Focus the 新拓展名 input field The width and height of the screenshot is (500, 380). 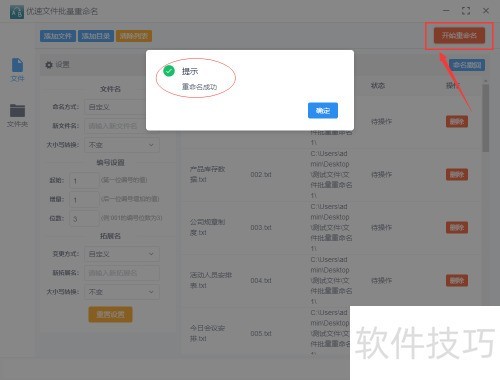pos(122,273)
